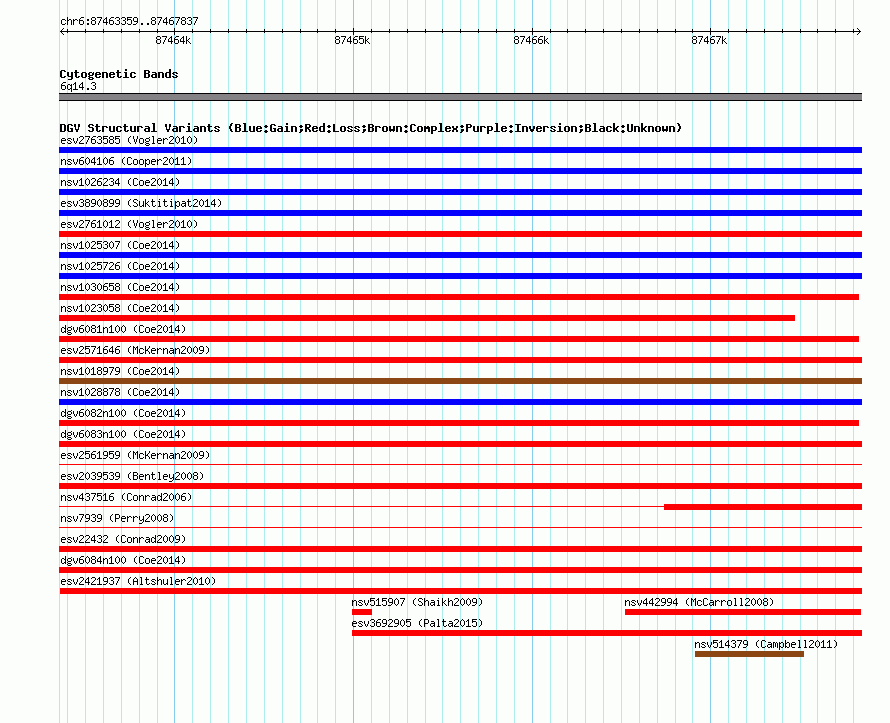Click the right arrowhead of the ruler
The width and height of the screenshot is (890, 723).
[x=858, y=32]
